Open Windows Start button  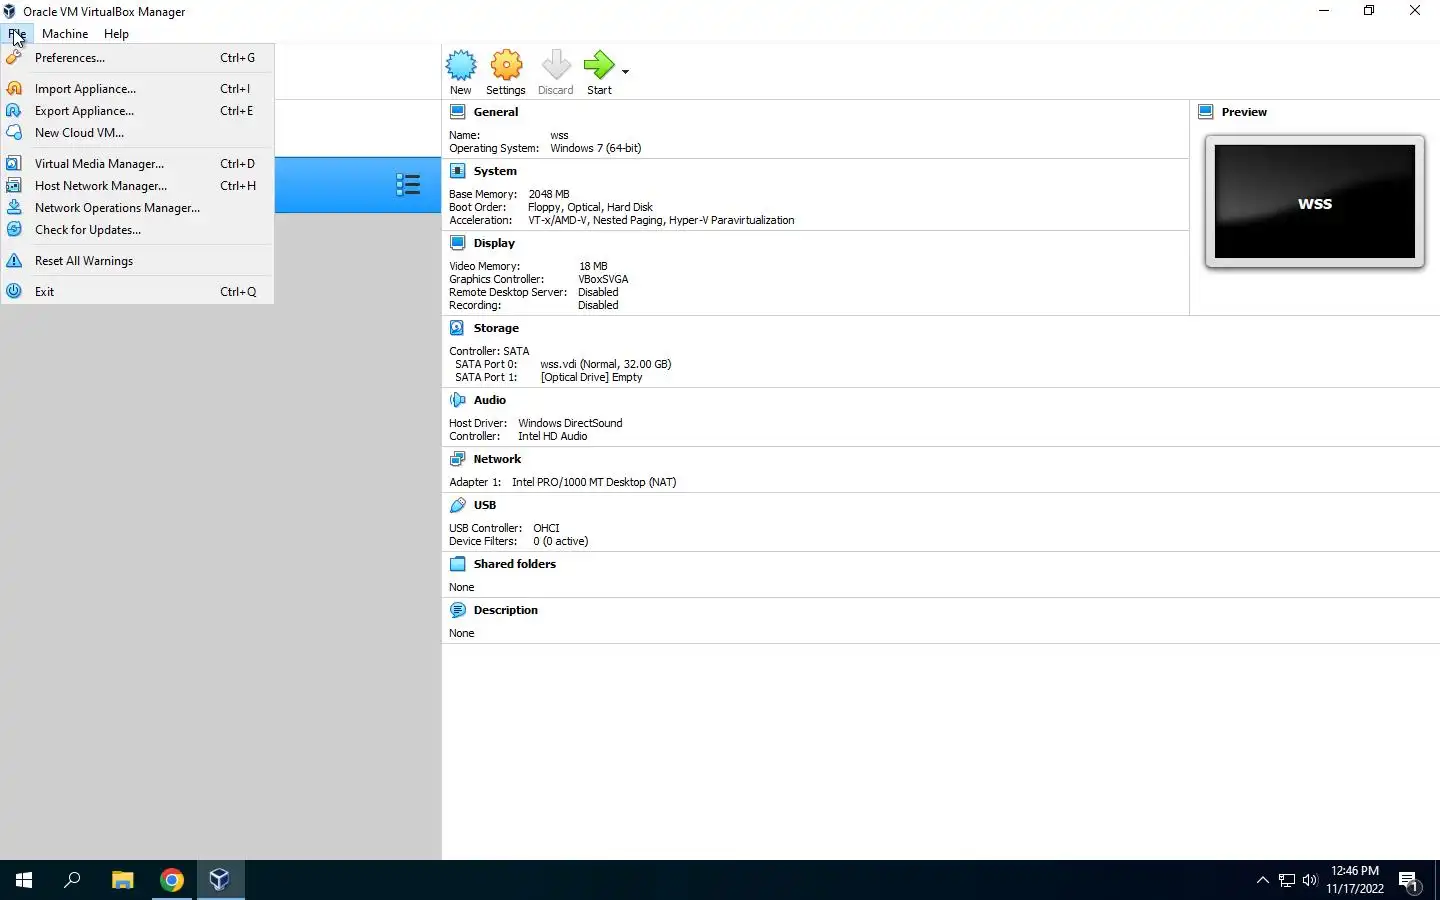24,880
